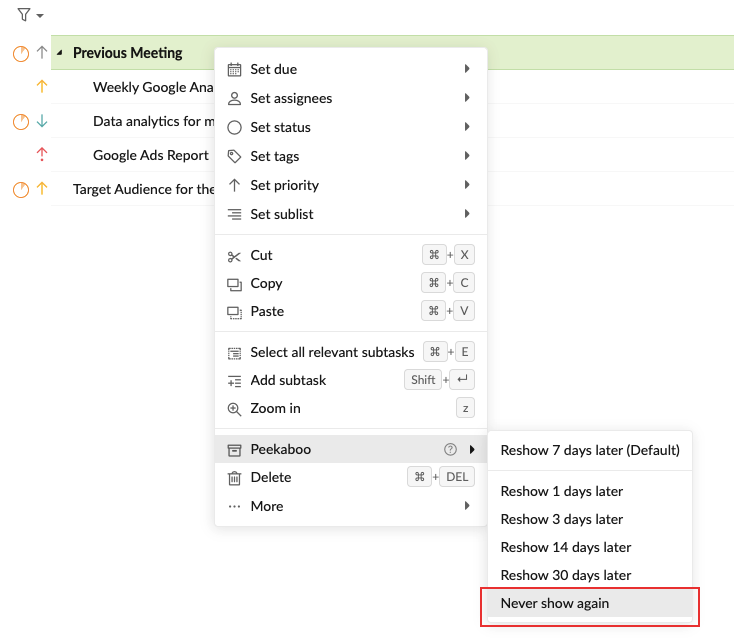734x642 pixels.
Task: Toggle status circle of Previous Meeting task
Action: click(21, 54)
